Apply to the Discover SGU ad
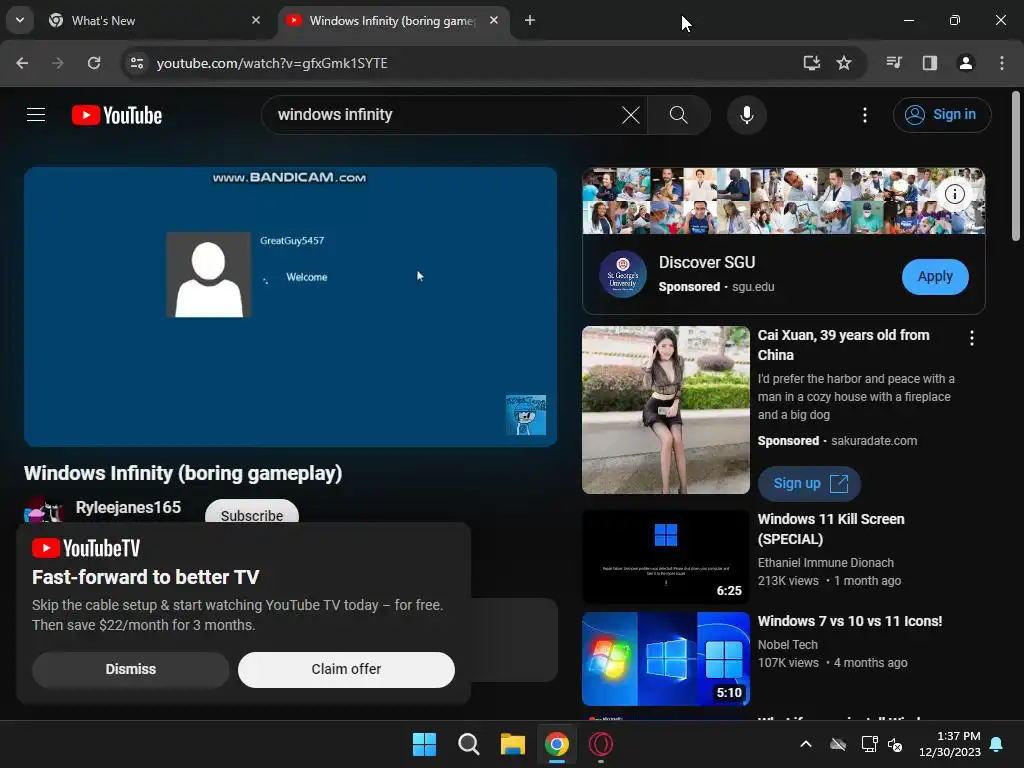Image resolution: width=1024 pixels, height=768 pixels. click(x=935, y=276)
